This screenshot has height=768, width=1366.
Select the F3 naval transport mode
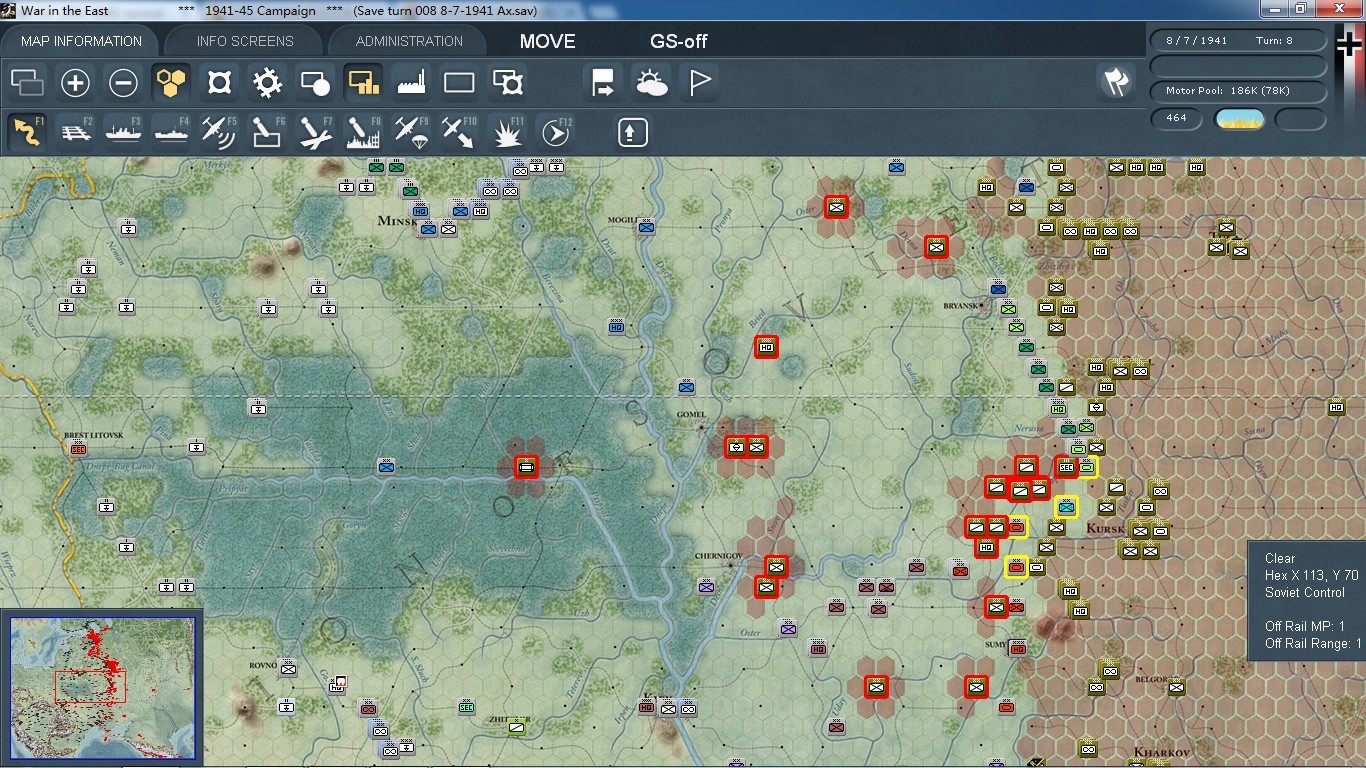[x=123, y=132]
